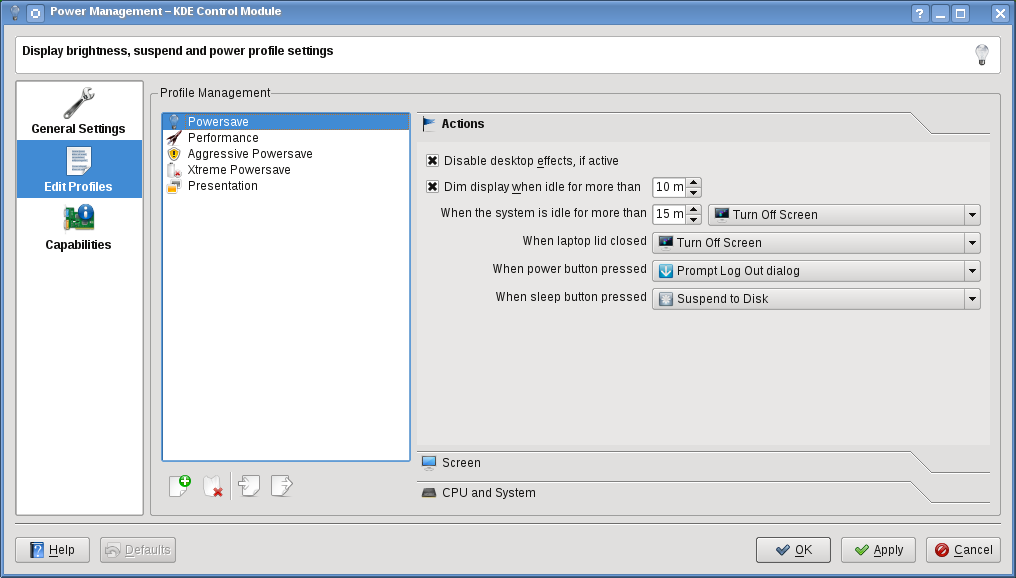Click the OK button
This screenshot has width=1016, height=578.
793,550
